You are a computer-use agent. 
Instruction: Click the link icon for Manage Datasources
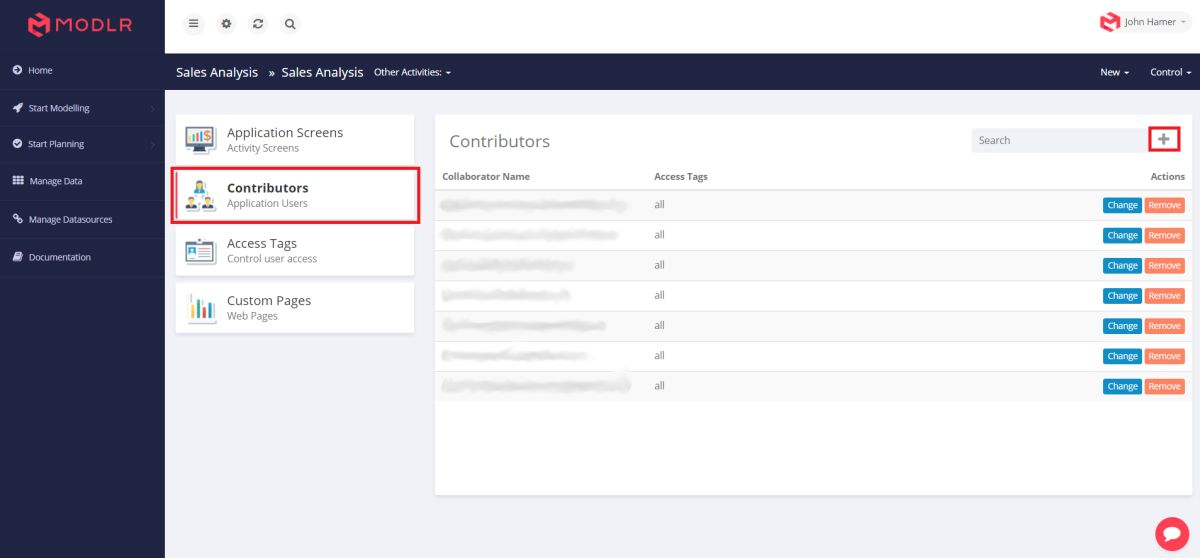click(x=18, y=219)
